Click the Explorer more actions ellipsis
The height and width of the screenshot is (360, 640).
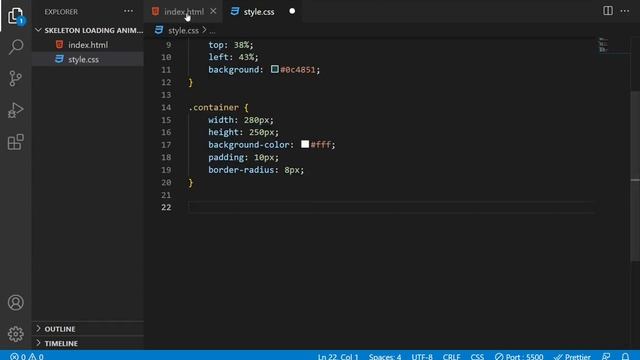point(128,11)
